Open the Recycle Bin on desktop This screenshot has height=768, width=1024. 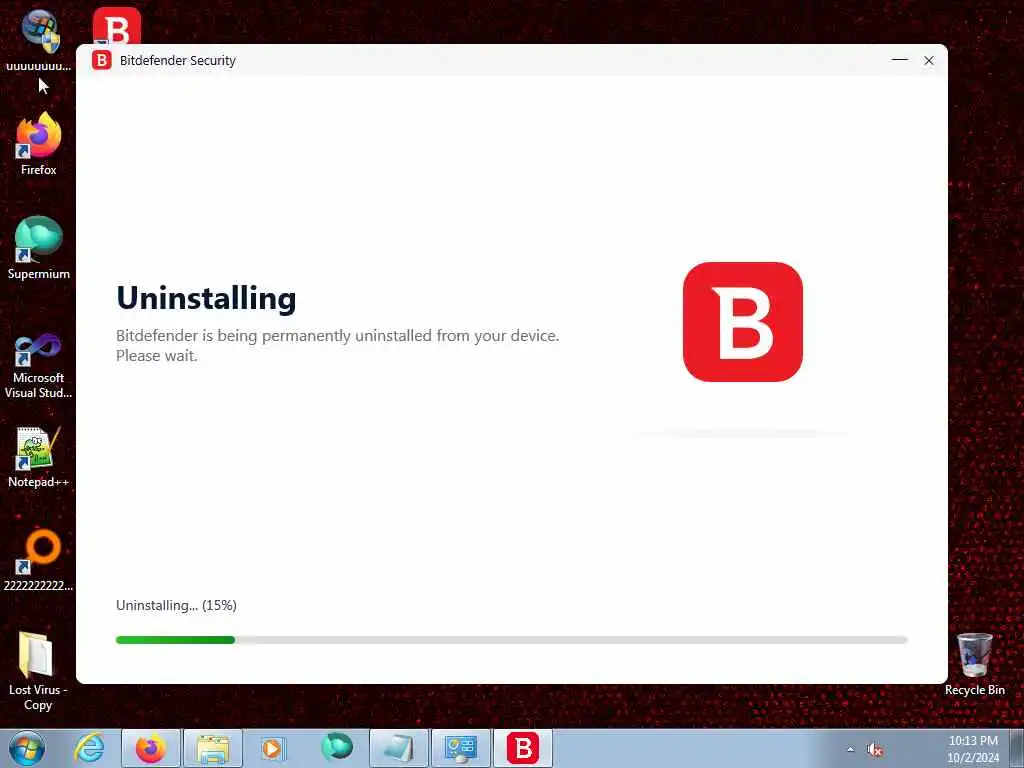974,664
